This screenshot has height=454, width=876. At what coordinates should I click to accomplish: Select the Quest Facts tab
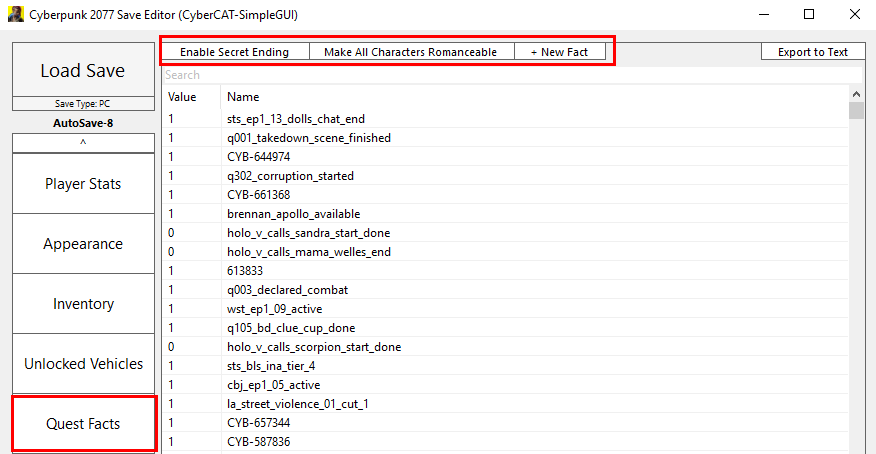click(83, 424)
